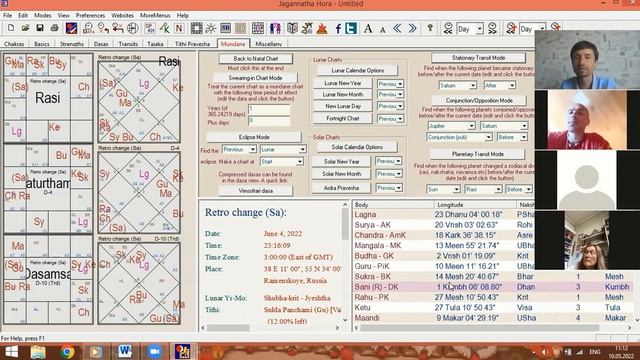Screen dimensions: 640x360
Task: Click the Twitter icon in toolbar
Action: [351, 28]
